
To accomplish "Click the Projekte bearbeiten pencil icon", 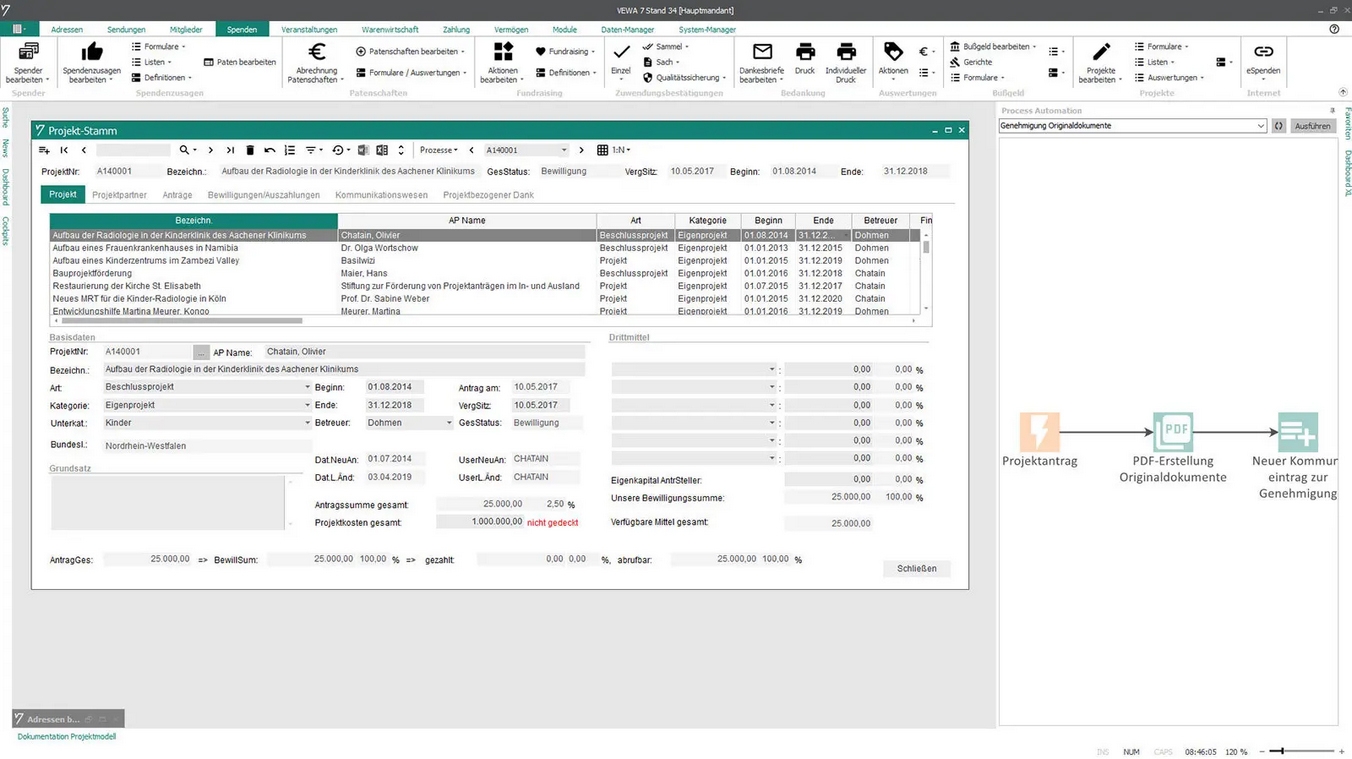I will click(x=1101, y=53).
